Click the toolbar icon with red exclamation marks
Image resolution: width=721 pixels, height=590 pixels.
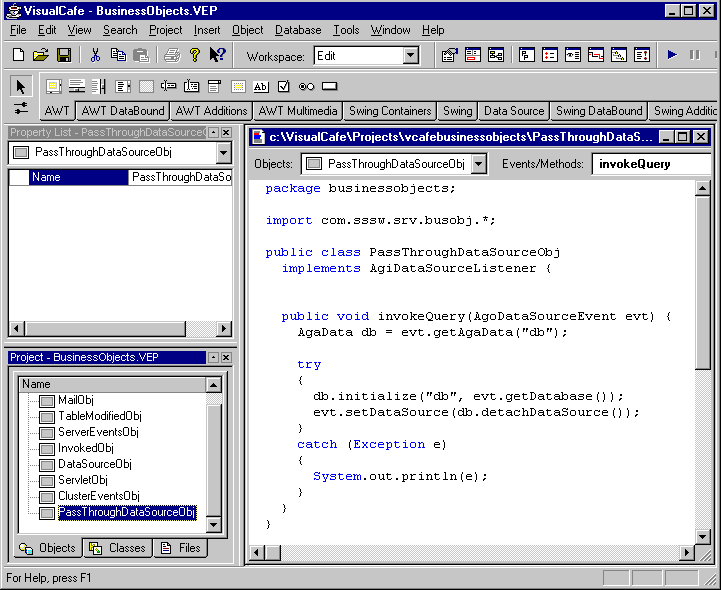[x=641, y=55]
